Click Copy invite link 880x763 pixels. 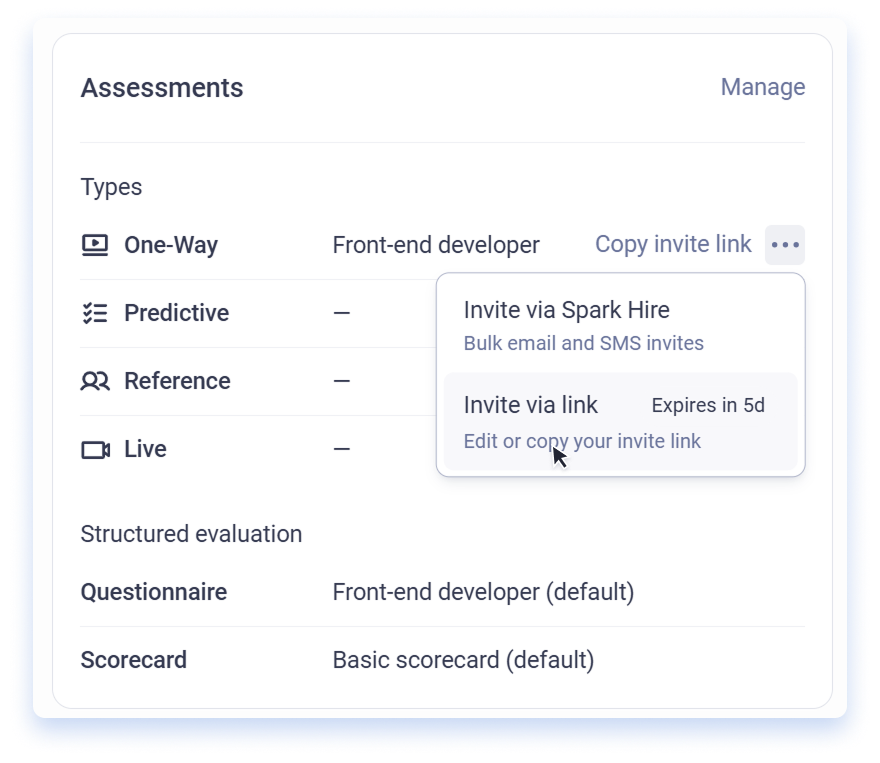(673, 244)
